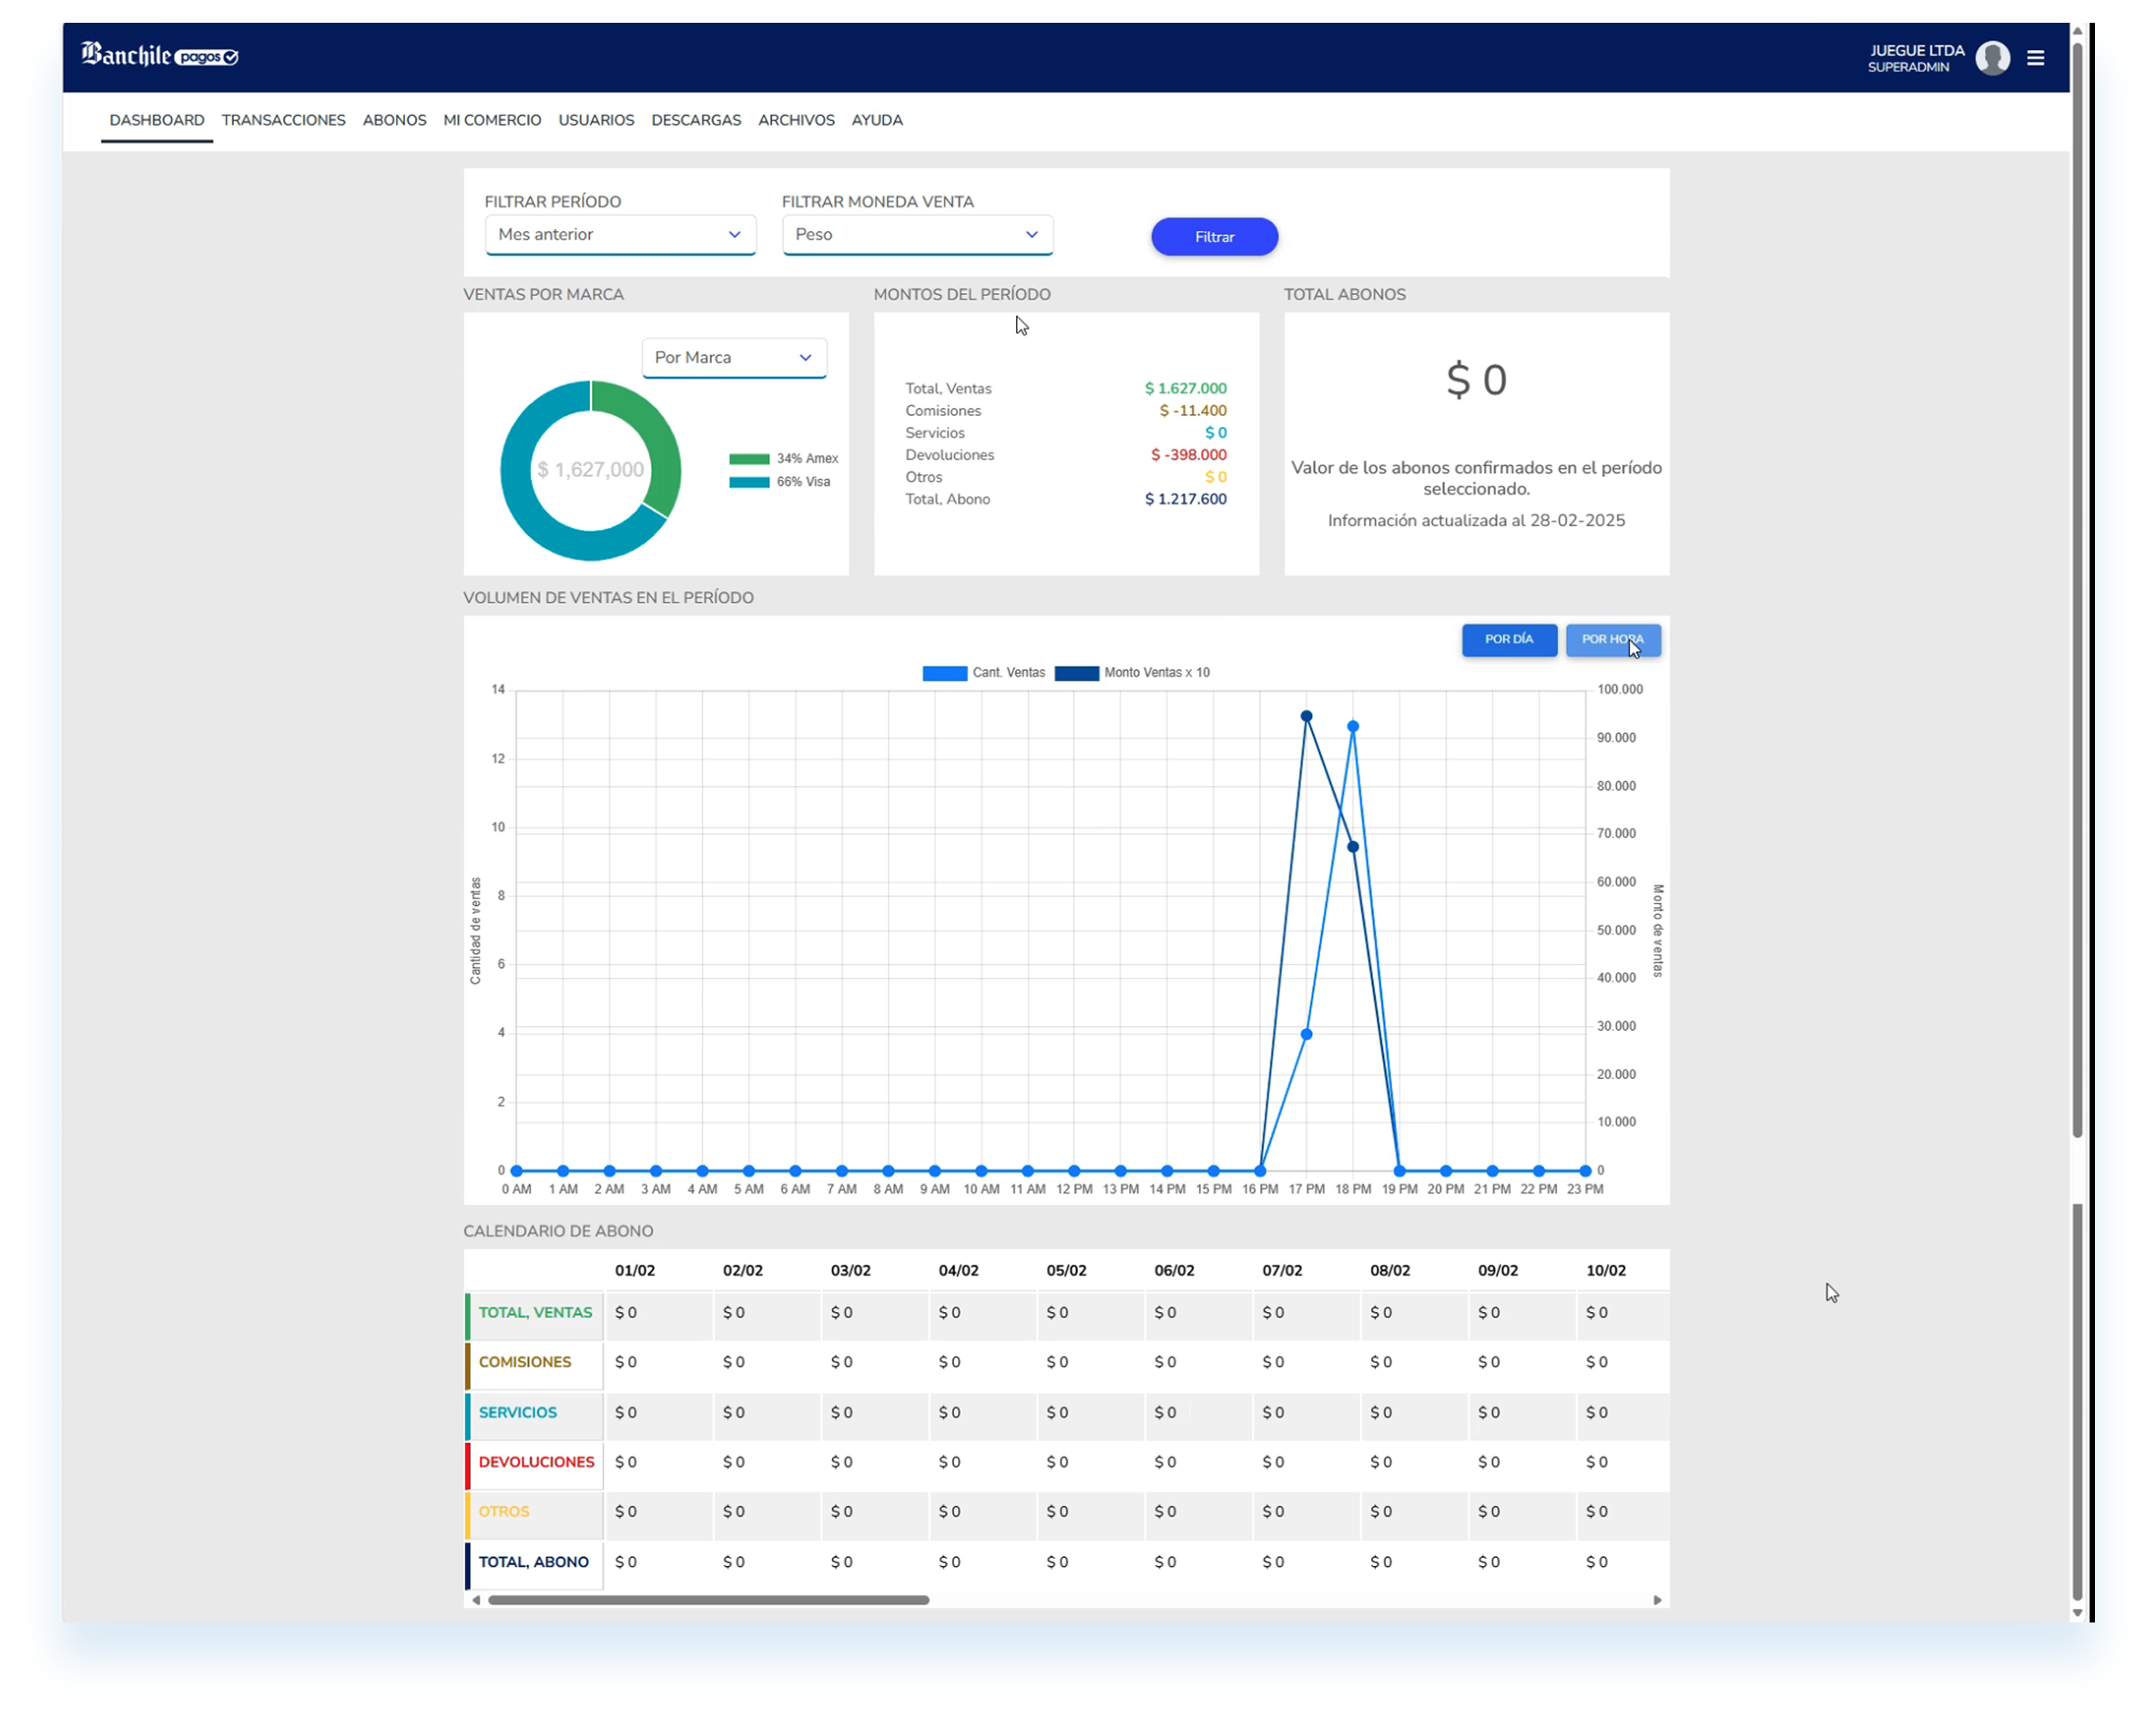Click the Banchile pagos logo
The width and height of the screenshot is (2156, 1719).
coord(160,55)
